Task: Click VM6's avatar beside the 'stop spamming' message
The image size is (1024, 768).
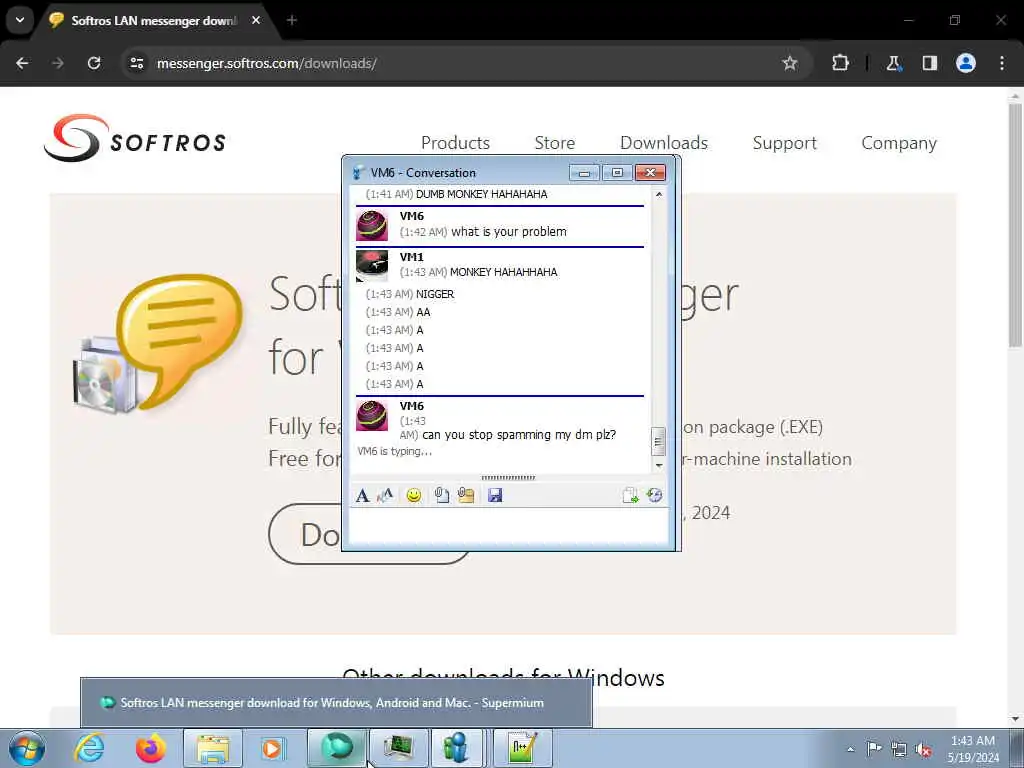Action: click(x=372, y=415)
